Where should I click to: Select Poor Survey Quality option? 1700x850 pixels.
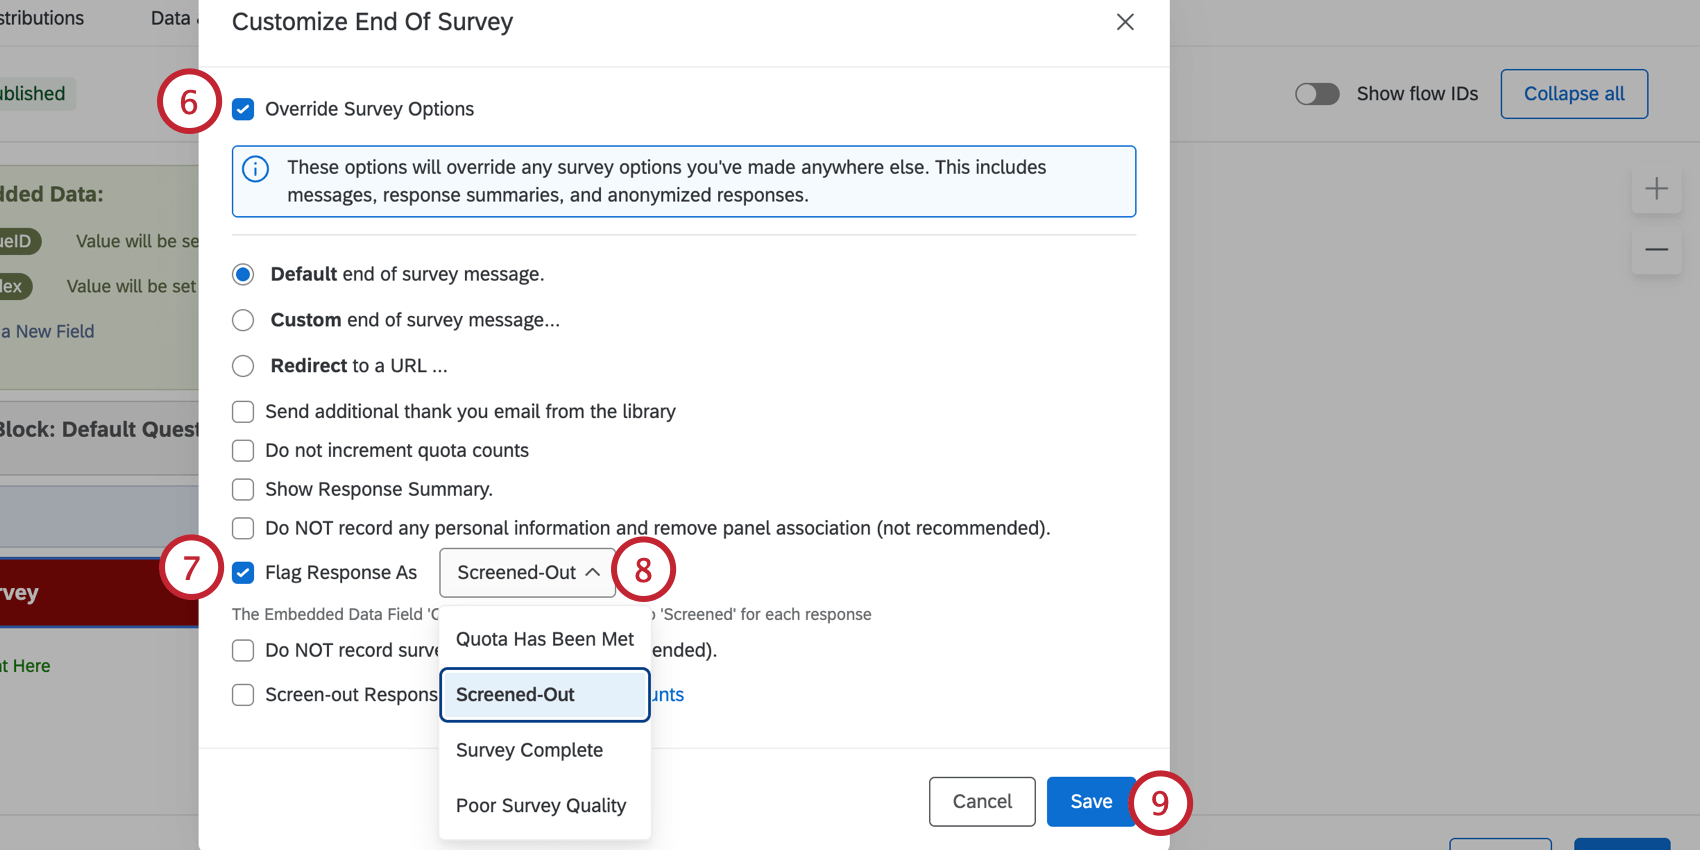click(x=541, y=806)
